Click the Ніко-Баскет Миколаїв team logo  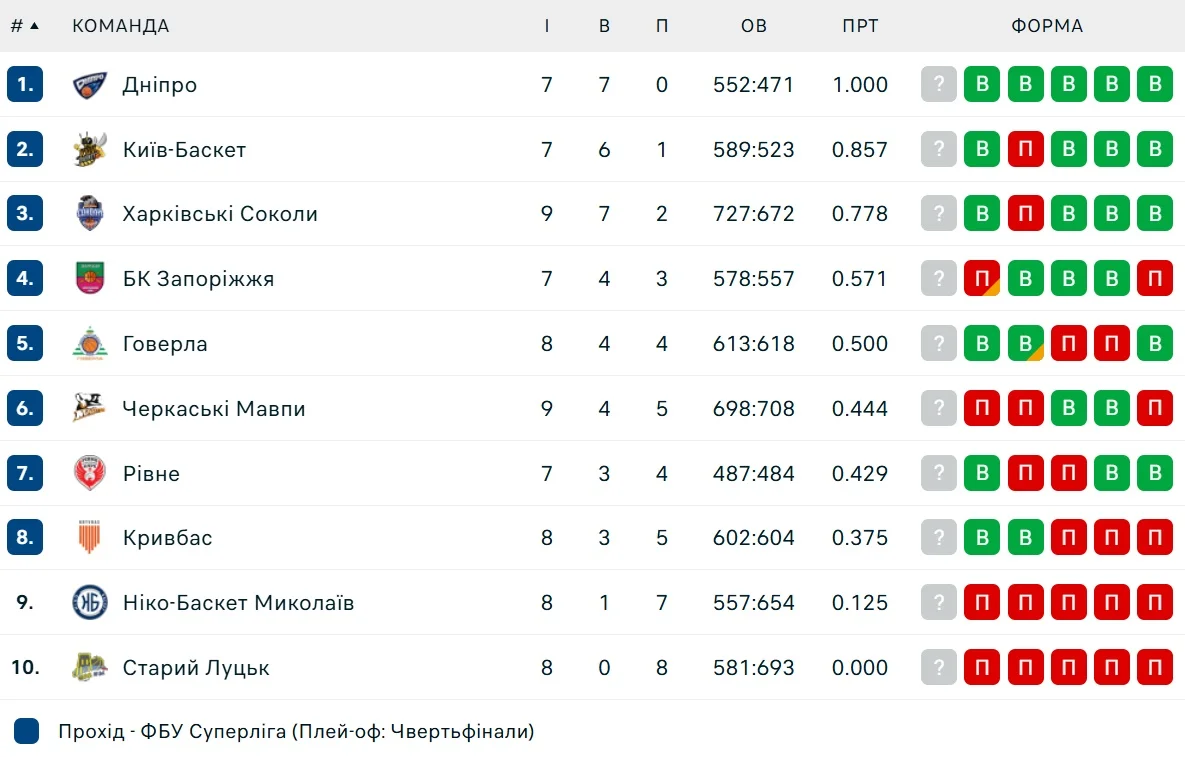[90, 603]
